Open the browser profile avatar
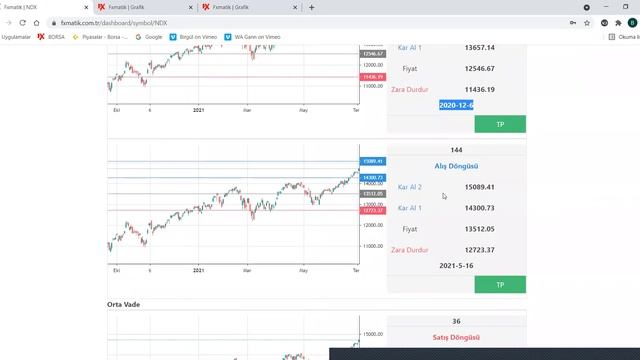 (632, 23)
